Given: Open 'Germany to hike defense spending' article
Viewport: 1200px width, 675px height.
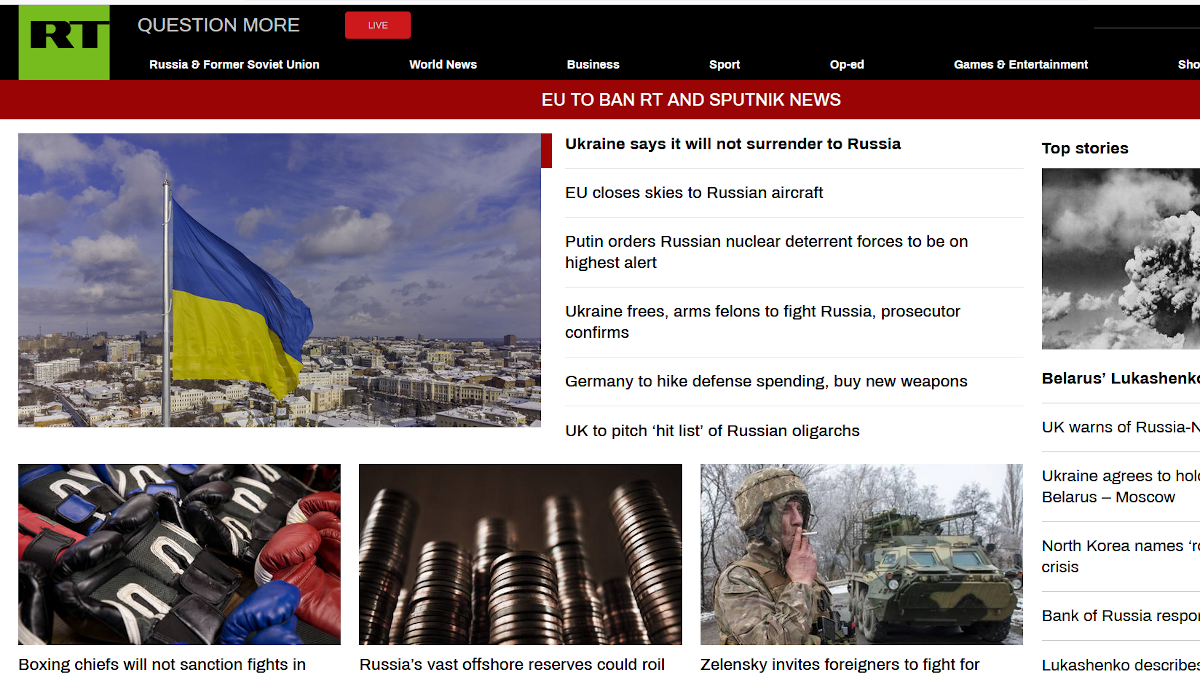Looking at the screenshot, I should (766, 381).
